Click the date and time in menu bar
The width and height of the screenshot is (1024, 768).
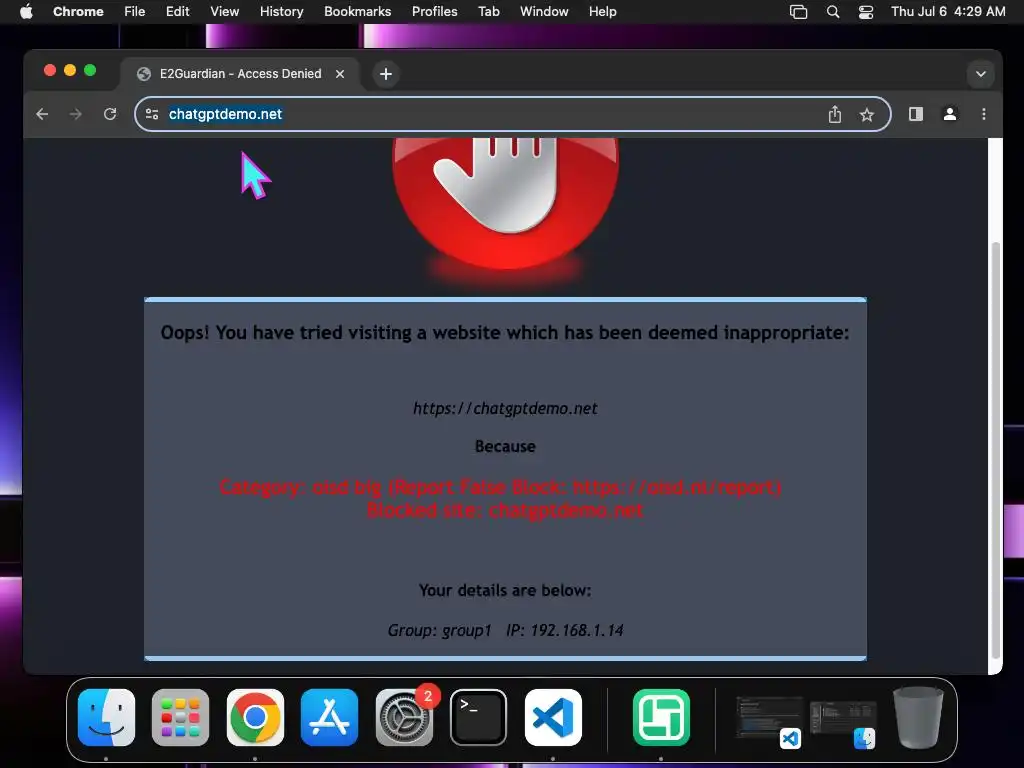pos(948,11)
